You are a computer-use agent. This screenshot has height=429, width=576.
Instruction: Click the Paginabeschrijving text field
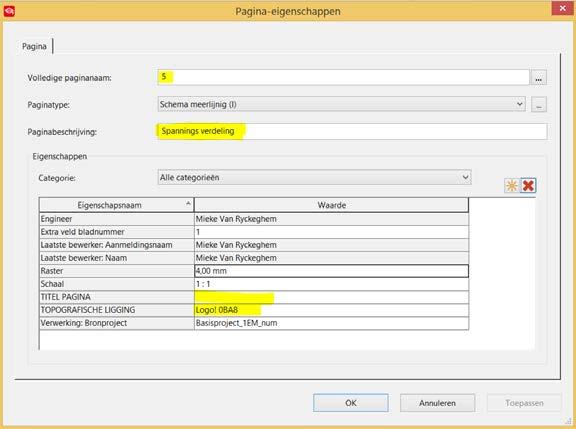coord(352,131)
